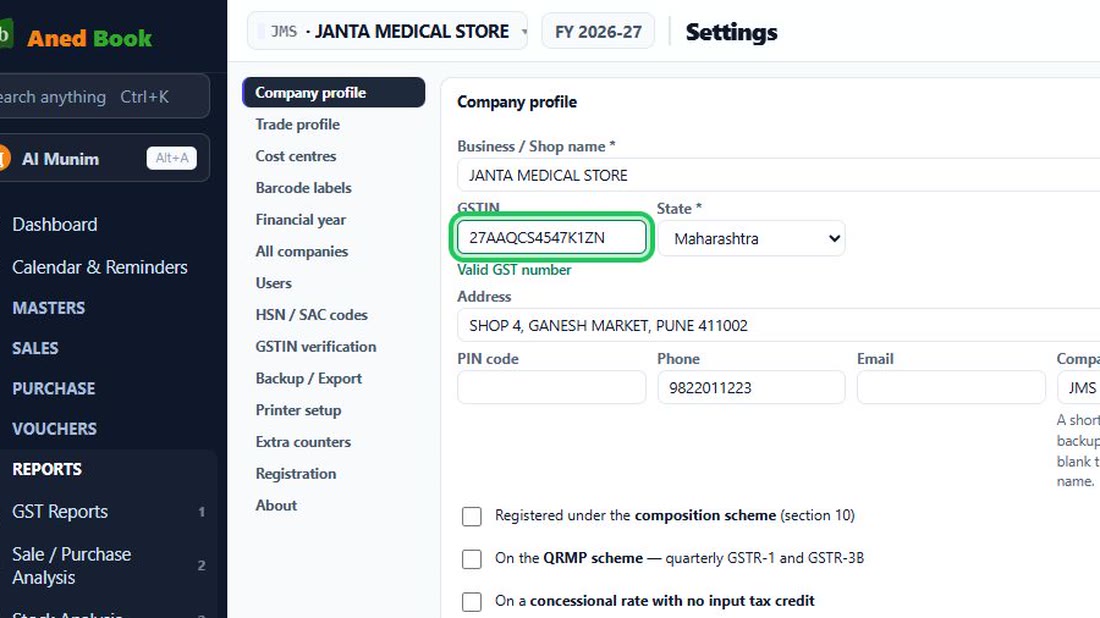Tick the composition scheme checkbox

tap(472, 516)
